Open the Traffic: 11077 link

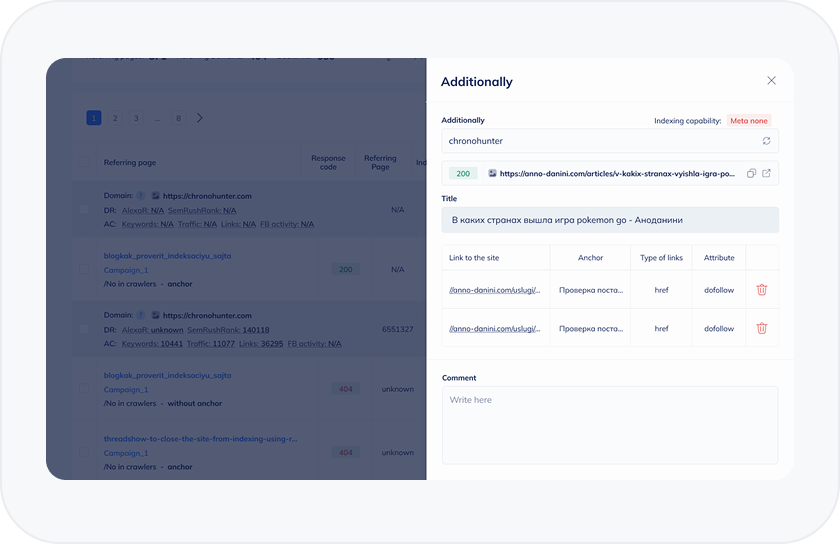pyautogui.click(x=211, y=344)
